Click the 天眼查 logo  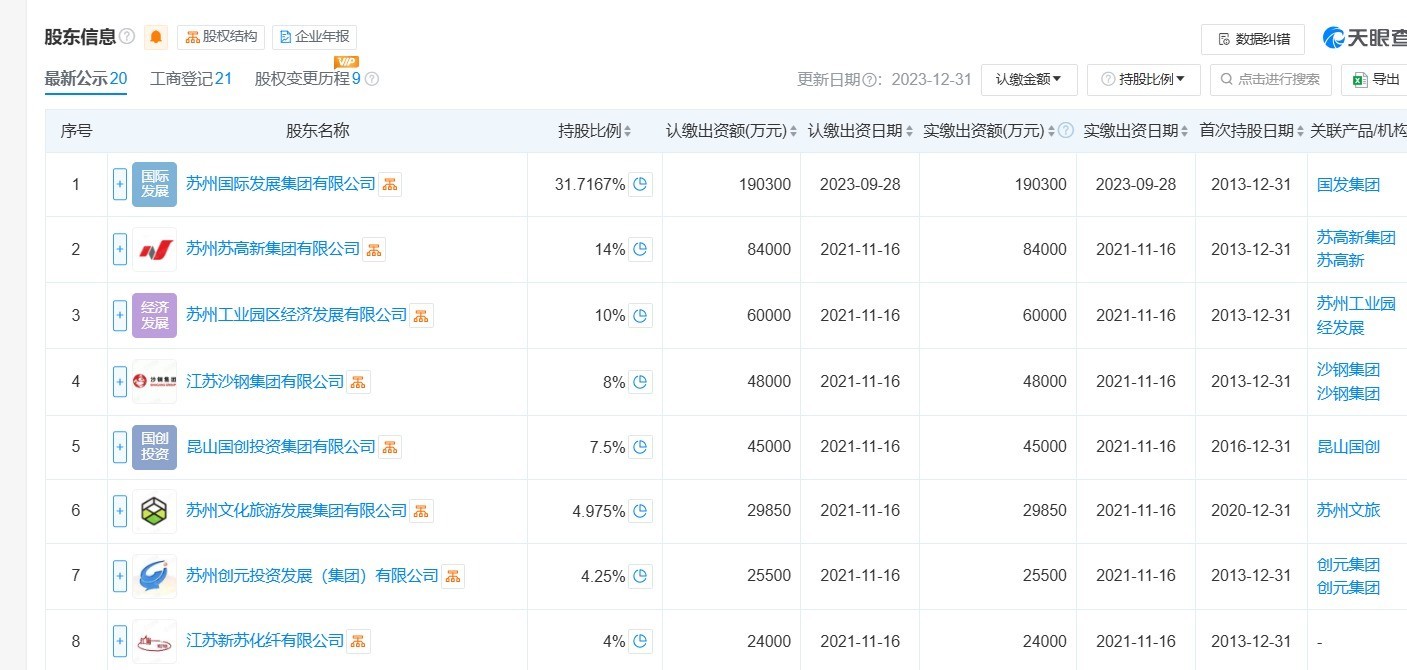click(x=1364, y=38)
